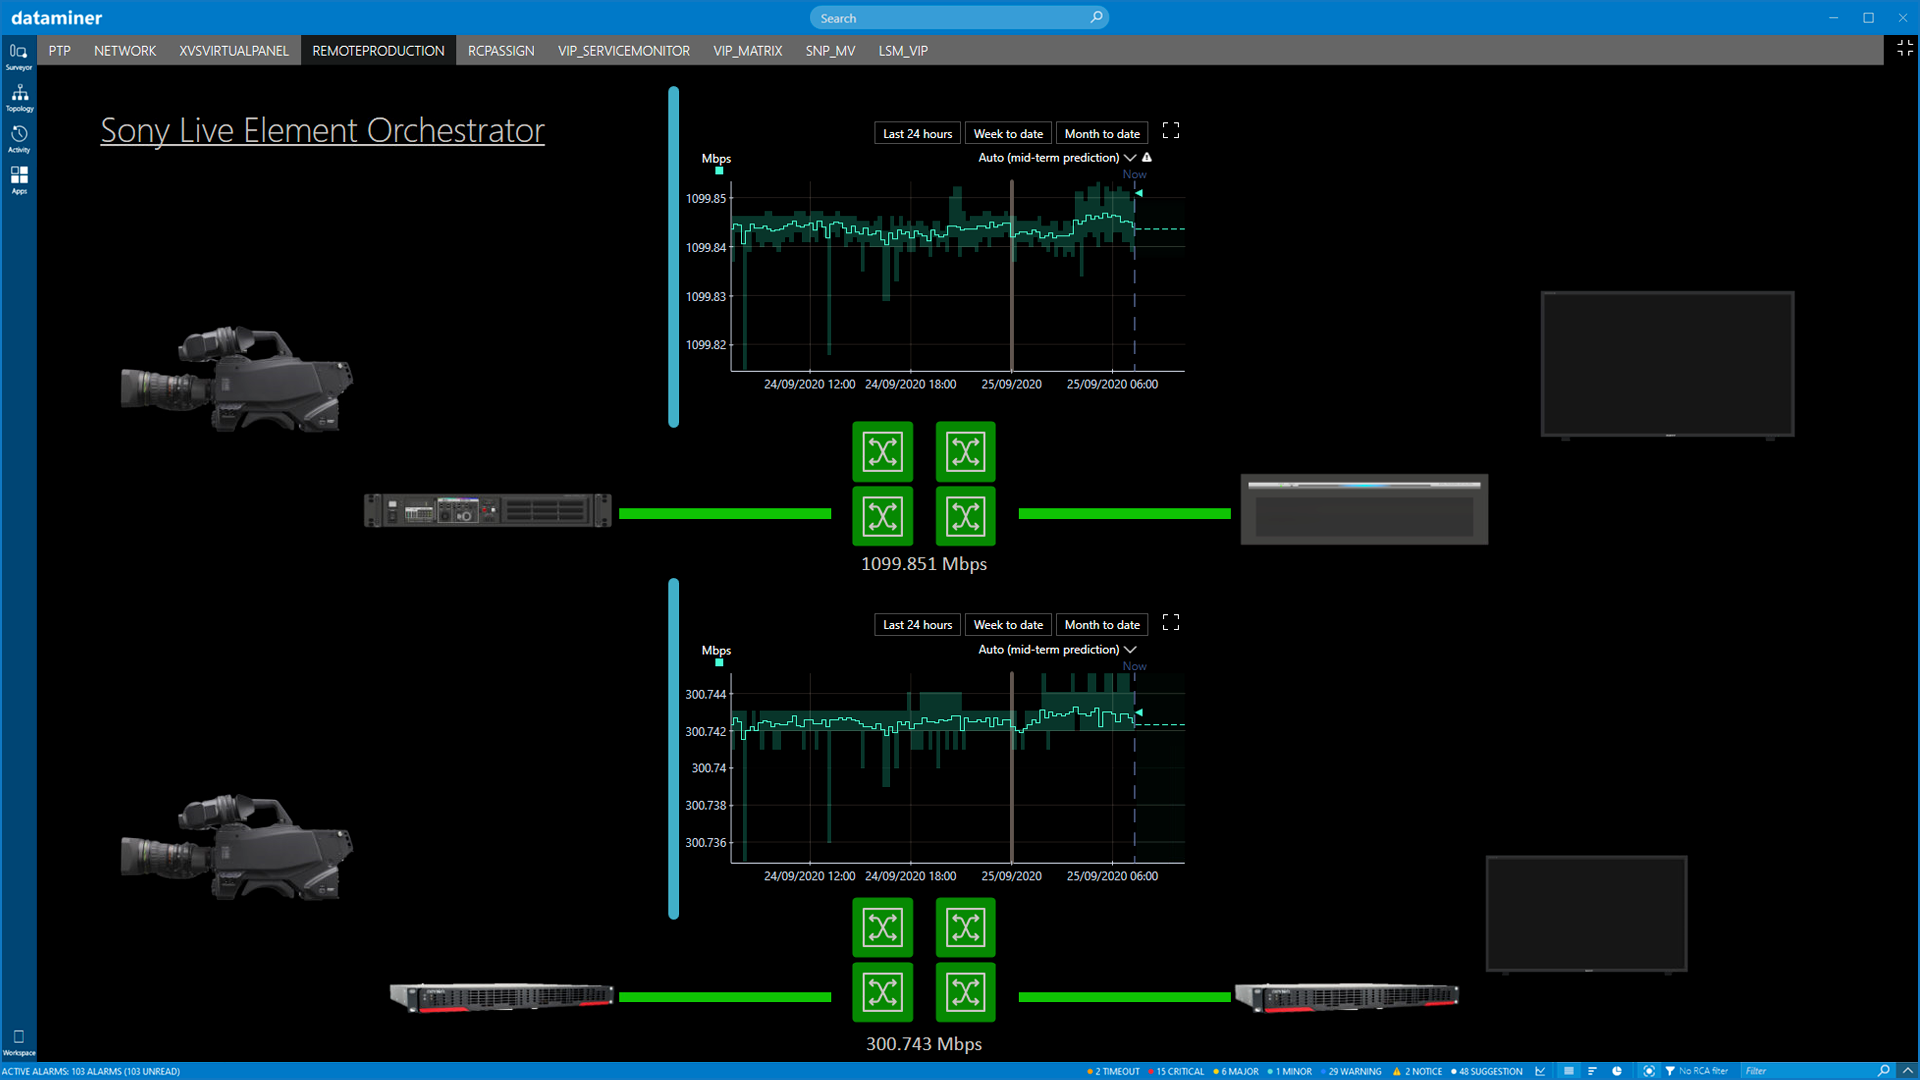
Task: Switch to the RCPASSIGN tab
Action: pos(501,51)
